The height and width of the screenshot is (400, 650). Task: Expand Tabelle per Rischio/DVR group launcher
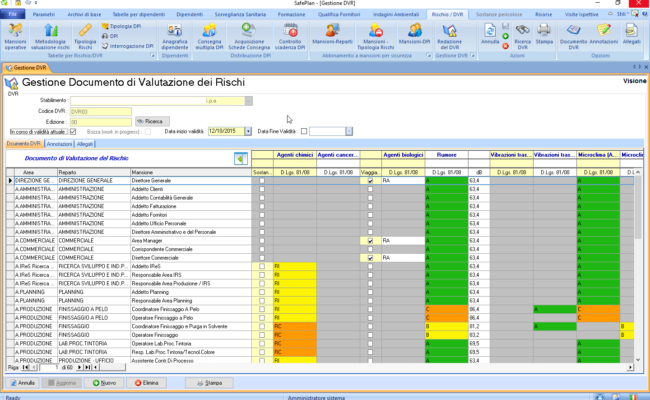152,55
